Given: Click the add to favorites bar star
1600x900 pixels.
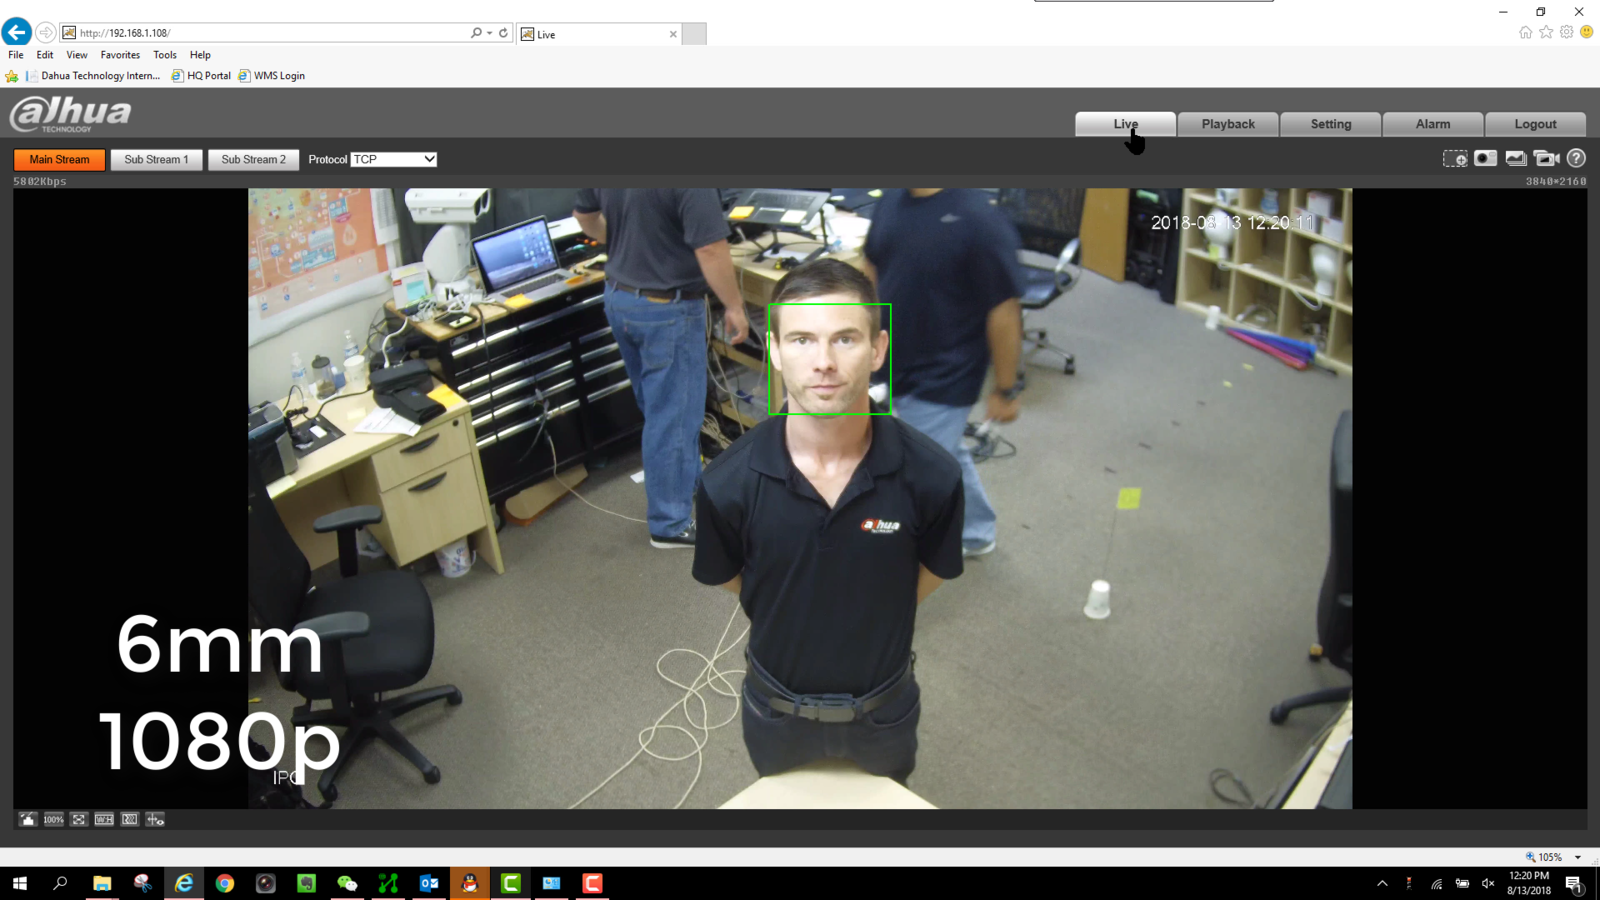Looking at the screenshot, I should tap(12, 76).
